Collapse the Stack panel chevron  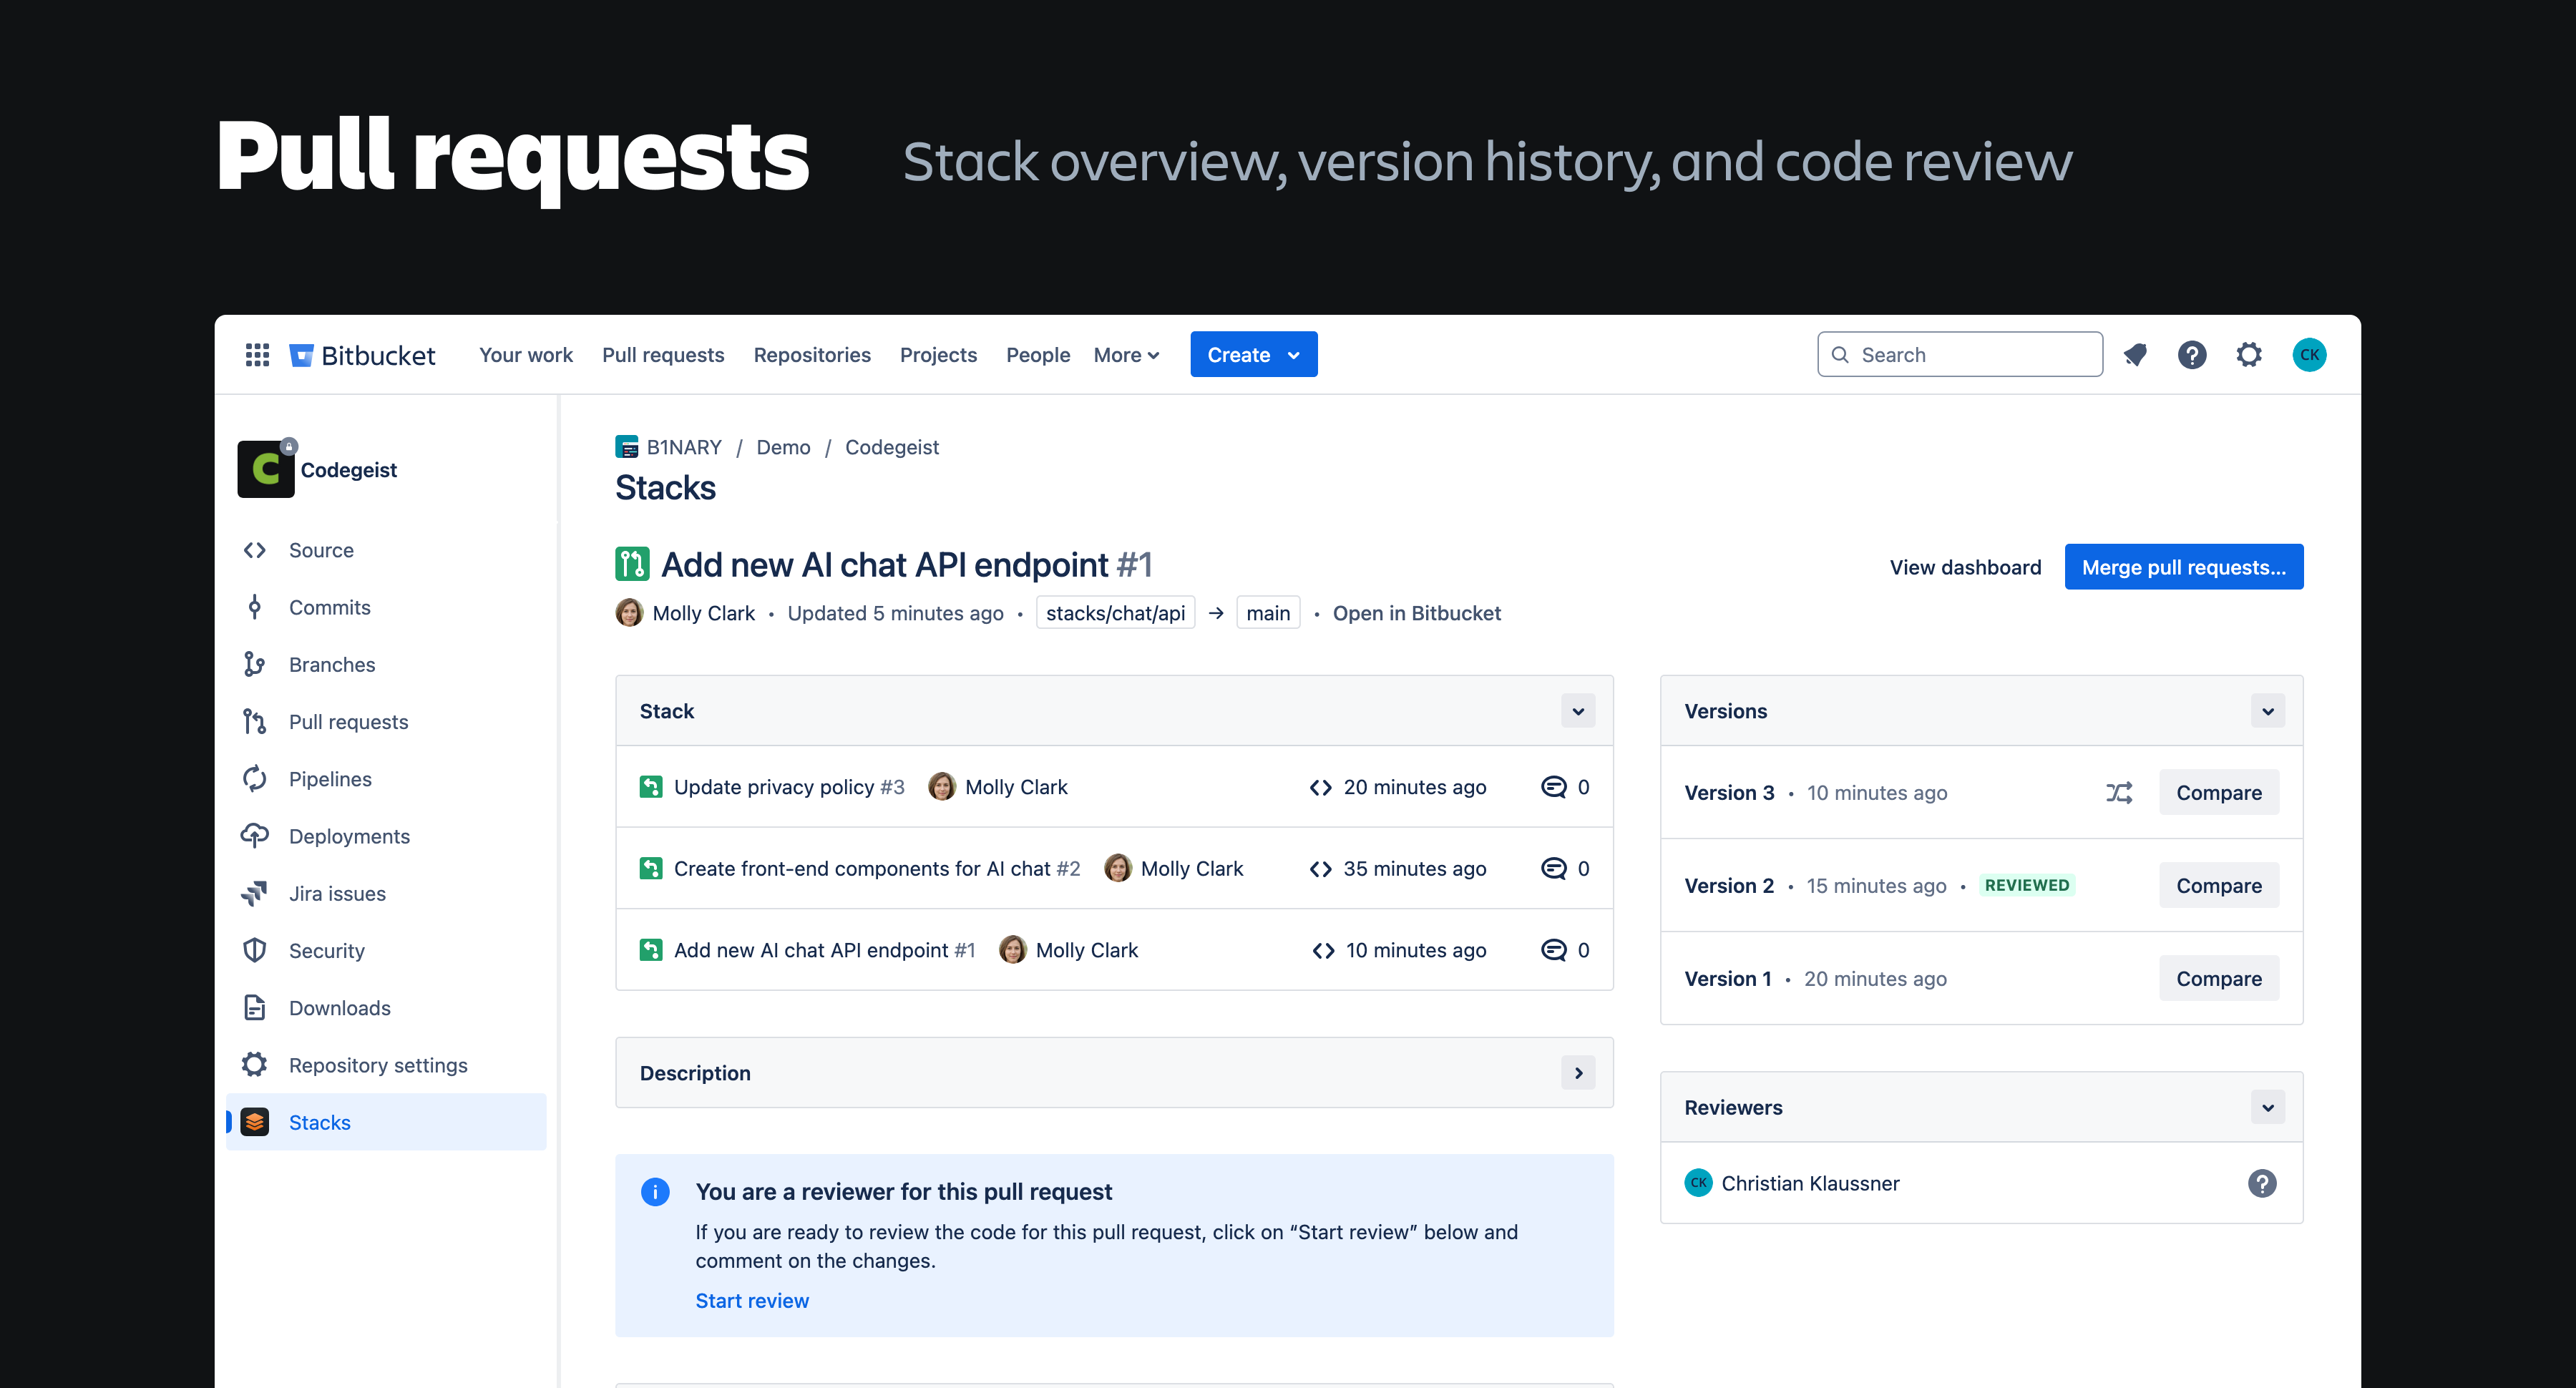pyautogui.click(x=1578, y=711)
